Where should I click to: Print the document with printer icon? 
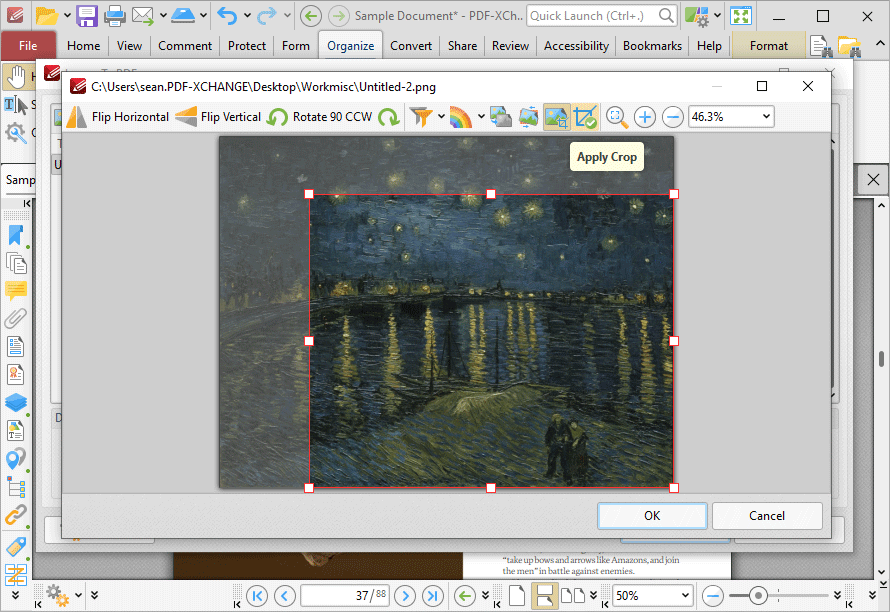(115, 16)
